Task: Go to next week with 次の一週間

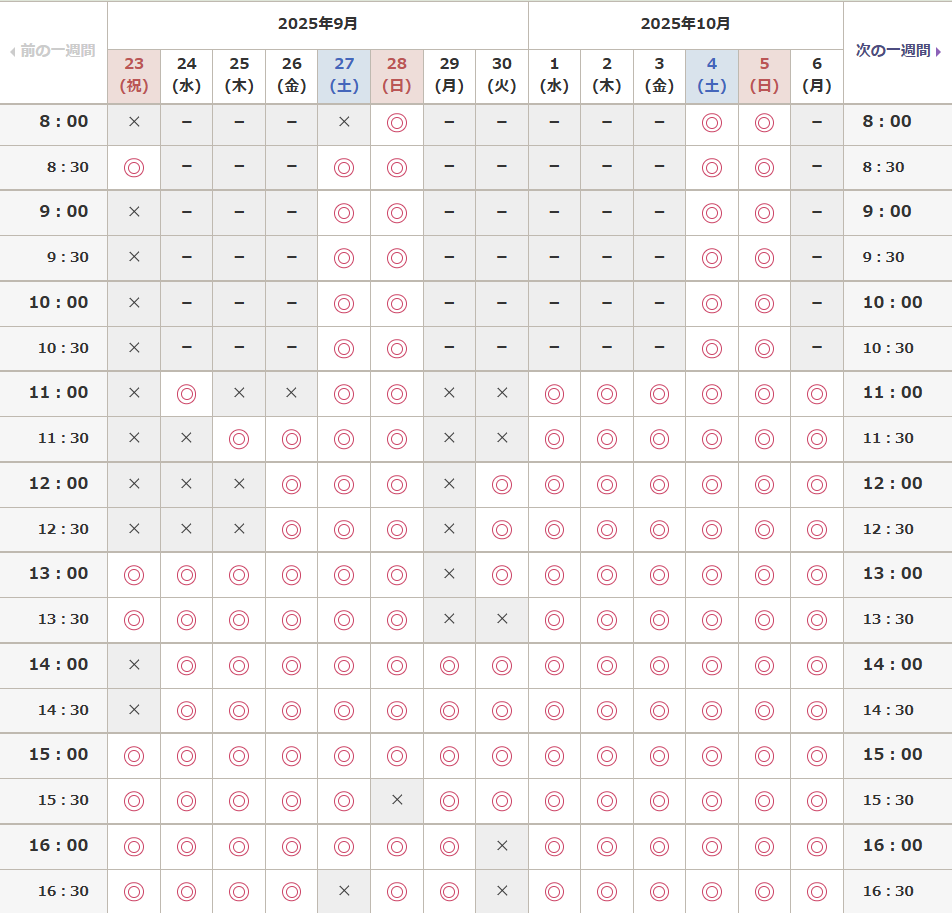Action: click(898, 50)
